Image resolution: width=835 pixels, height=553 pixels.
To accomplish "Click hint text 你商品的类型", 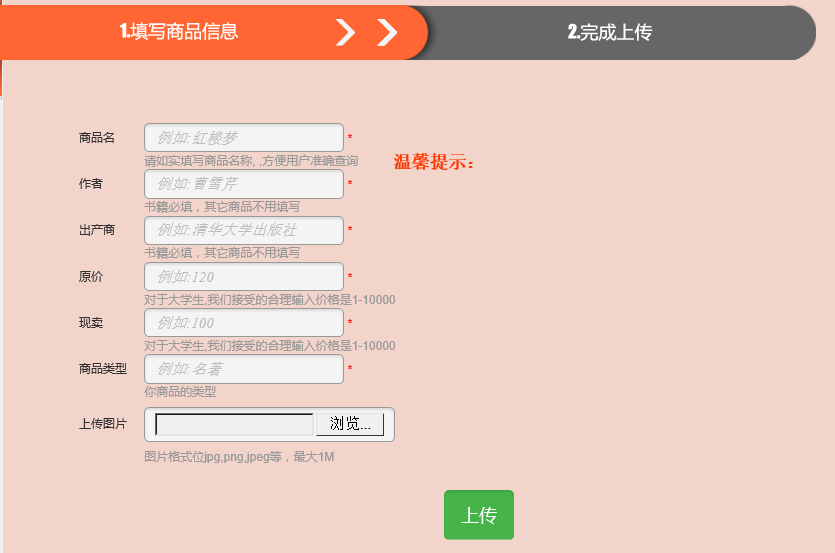I will coord(180,392).
